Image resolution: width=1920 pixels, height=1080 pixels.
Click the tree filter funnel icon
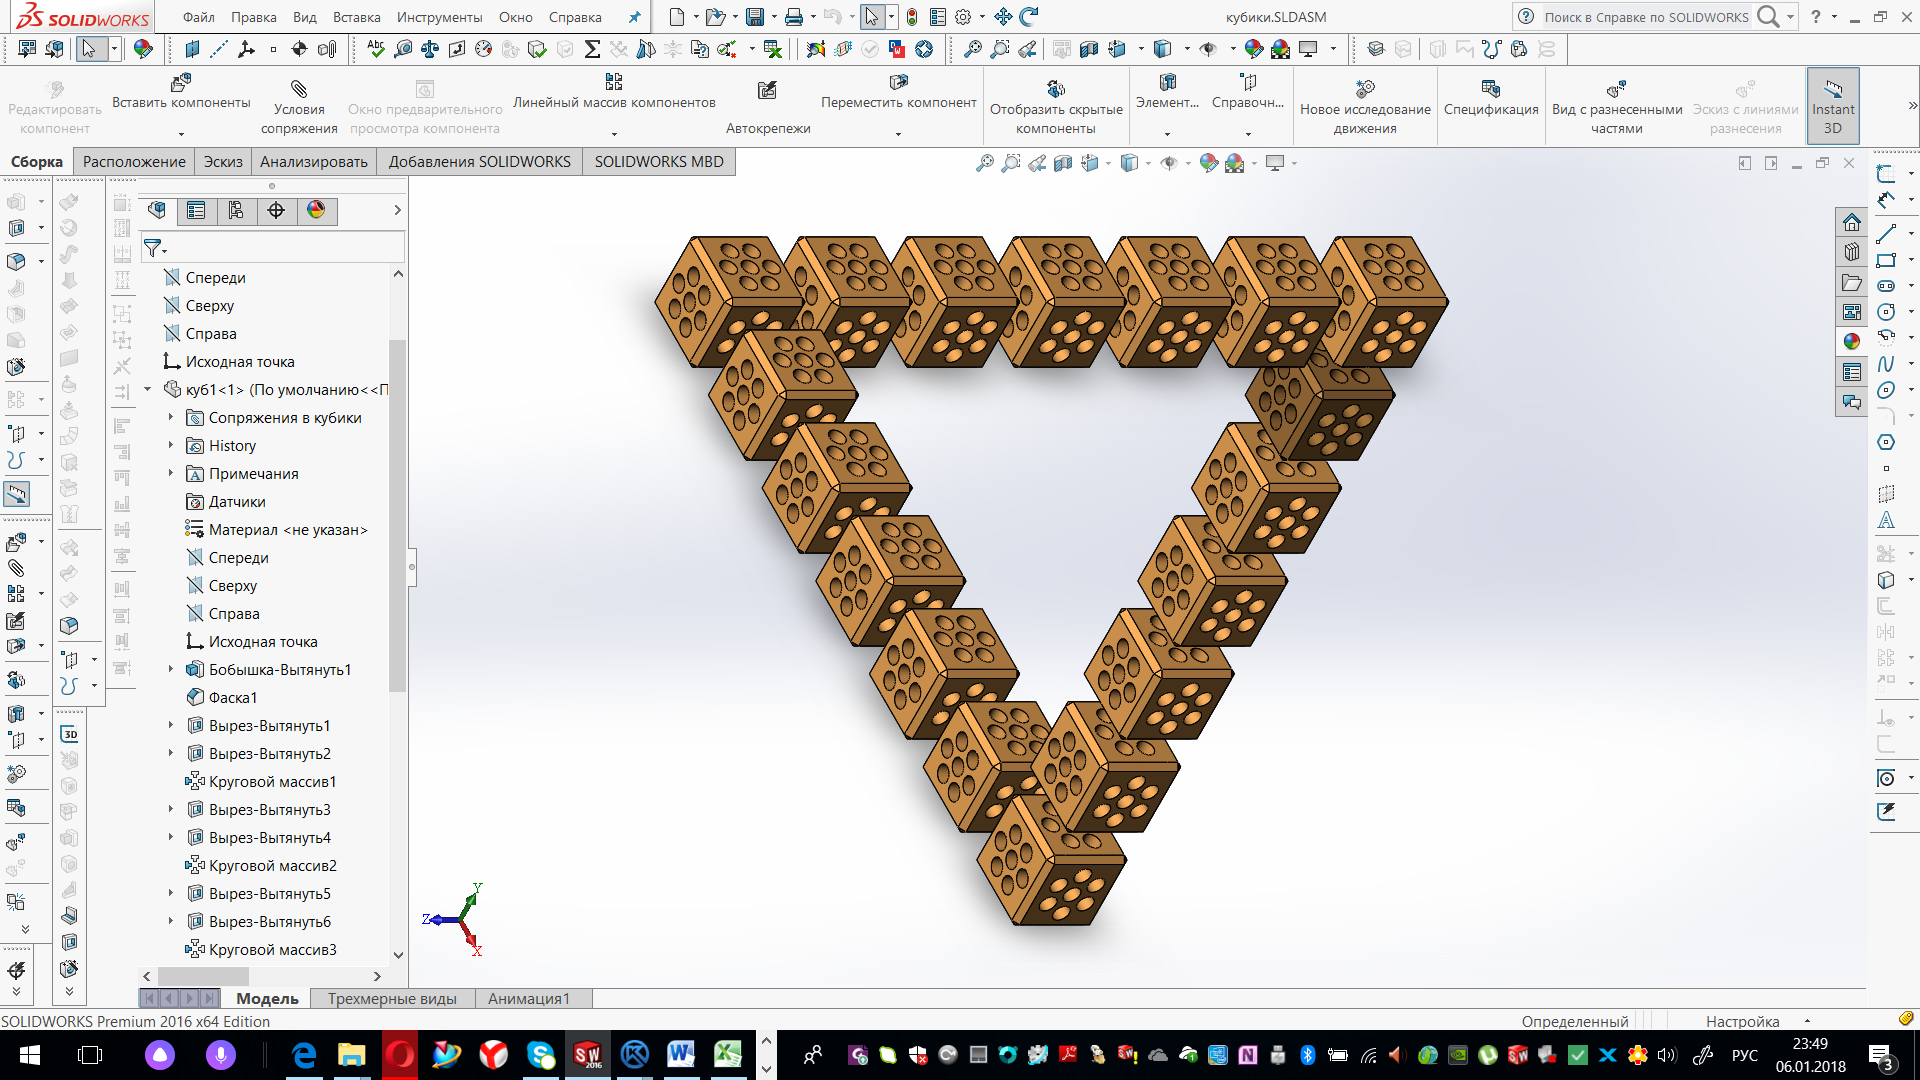coord(152,247)
